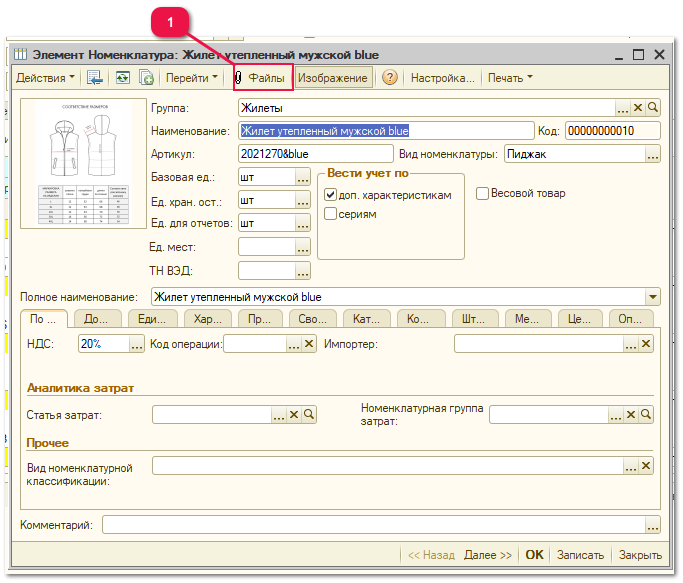
Task: Open the Перейти dropdown menu
Action: coord(192,78)
